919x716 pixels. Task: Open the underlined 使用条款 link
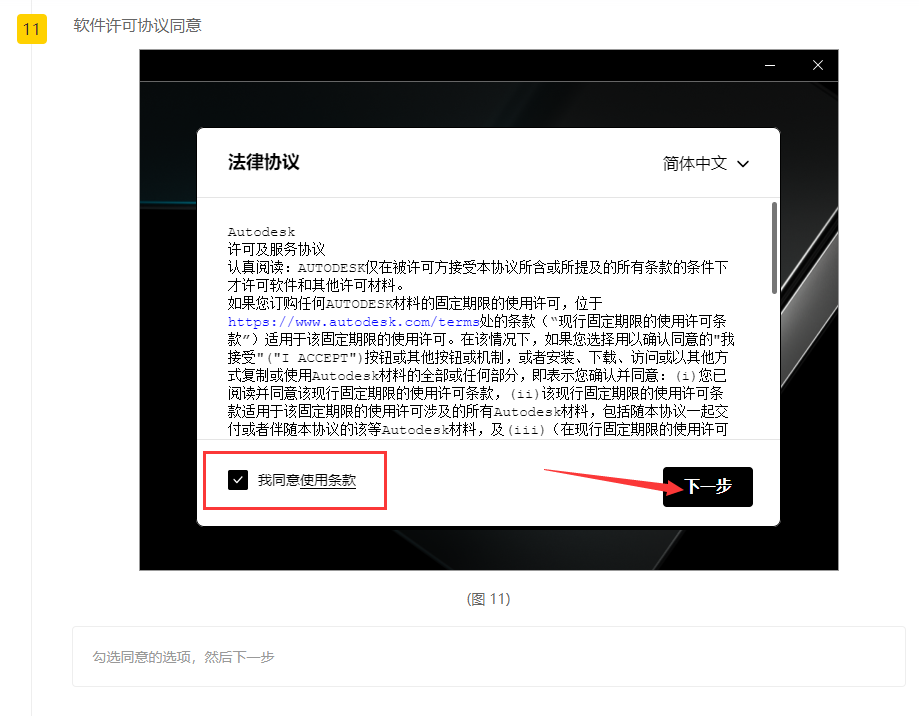tap(328, 480)
